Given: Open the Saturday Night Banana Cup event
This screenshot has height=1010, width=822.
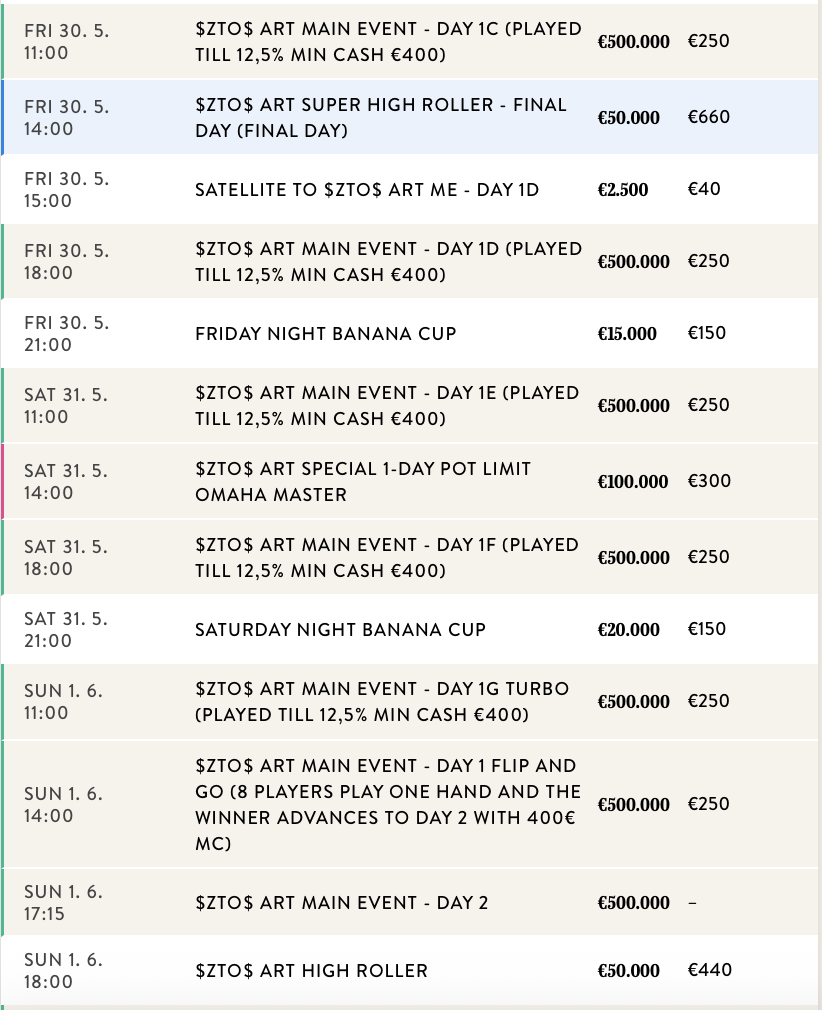Looking at the screenshot, I should (x=340, y=629).
